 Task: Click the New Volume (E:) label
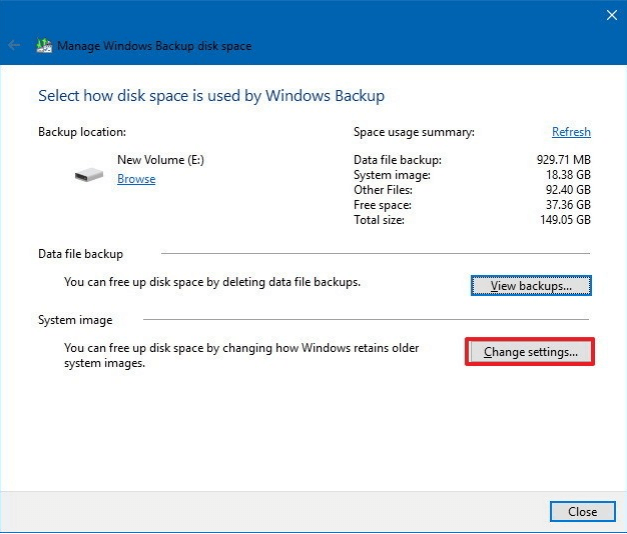pos(160,159)
